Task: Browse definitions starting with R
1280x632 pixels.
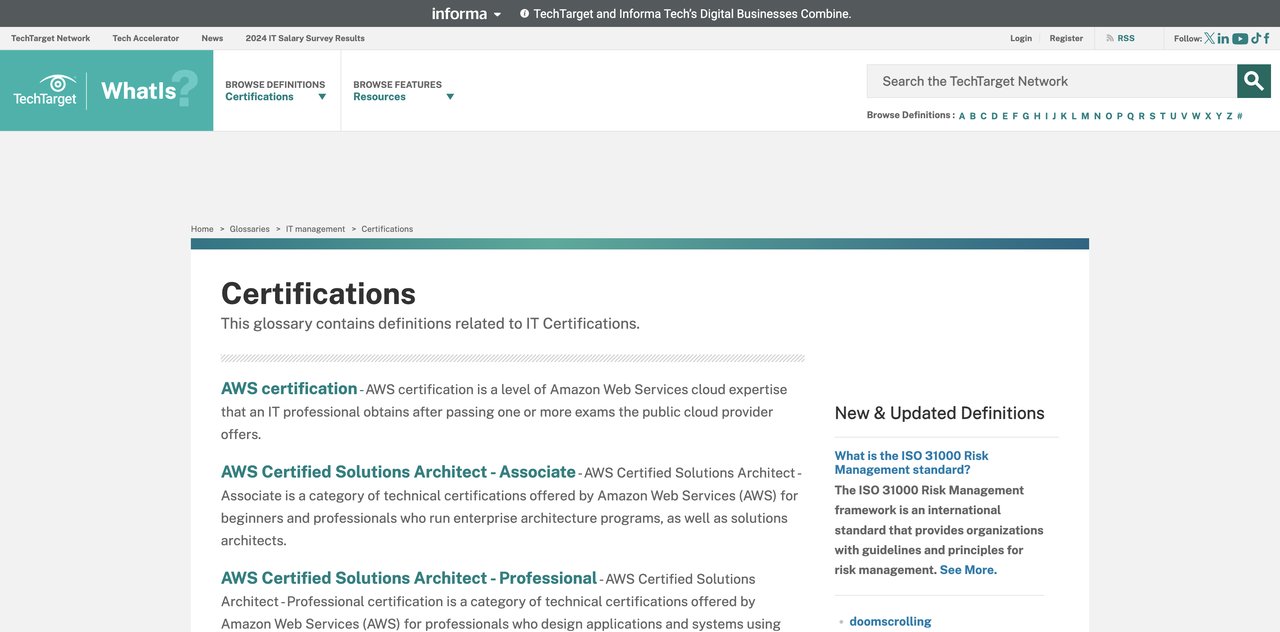Action: (x=1142, y=116)
